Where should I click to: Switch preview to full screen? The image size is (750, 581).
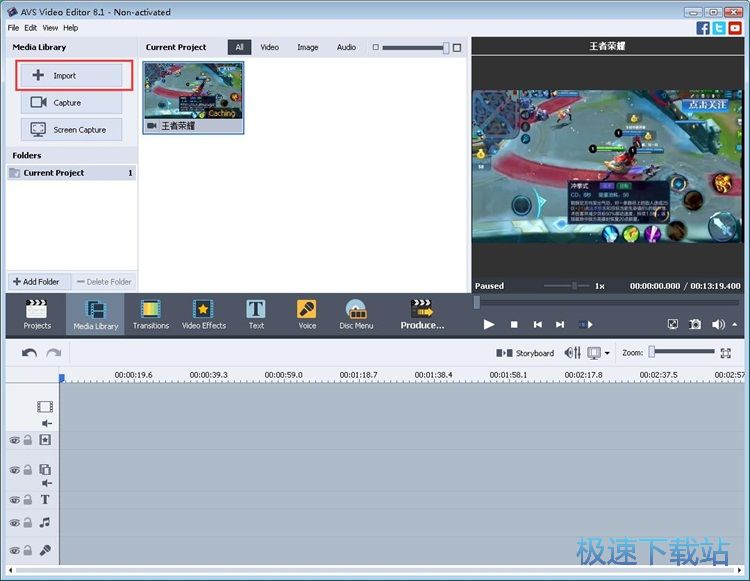click(x=673, y=324)
